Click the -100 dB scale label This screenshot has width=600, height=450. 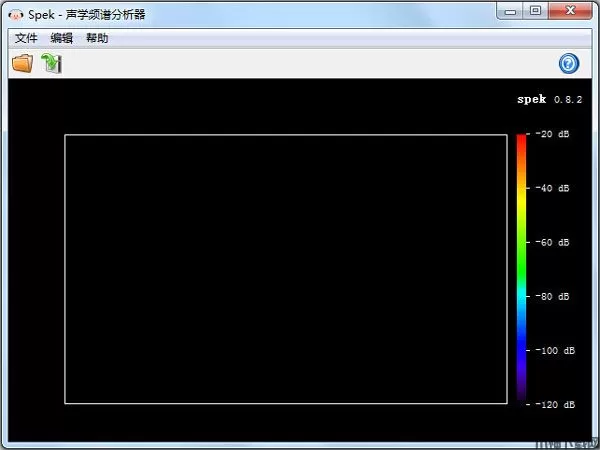click(x=555, y=351)
